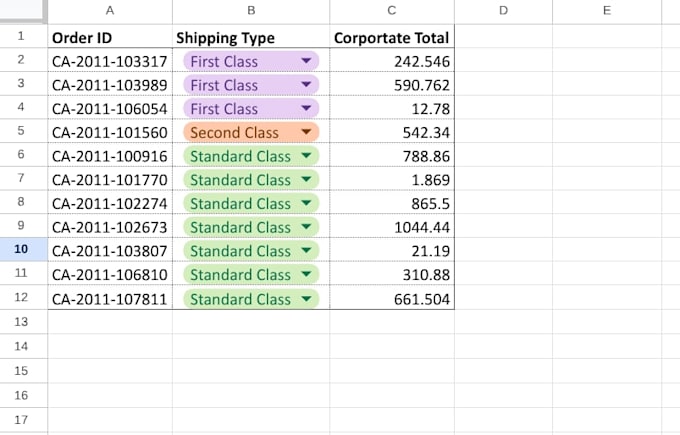Select cell with value 242.546
The image size is (680, 435).
point(392,60)
